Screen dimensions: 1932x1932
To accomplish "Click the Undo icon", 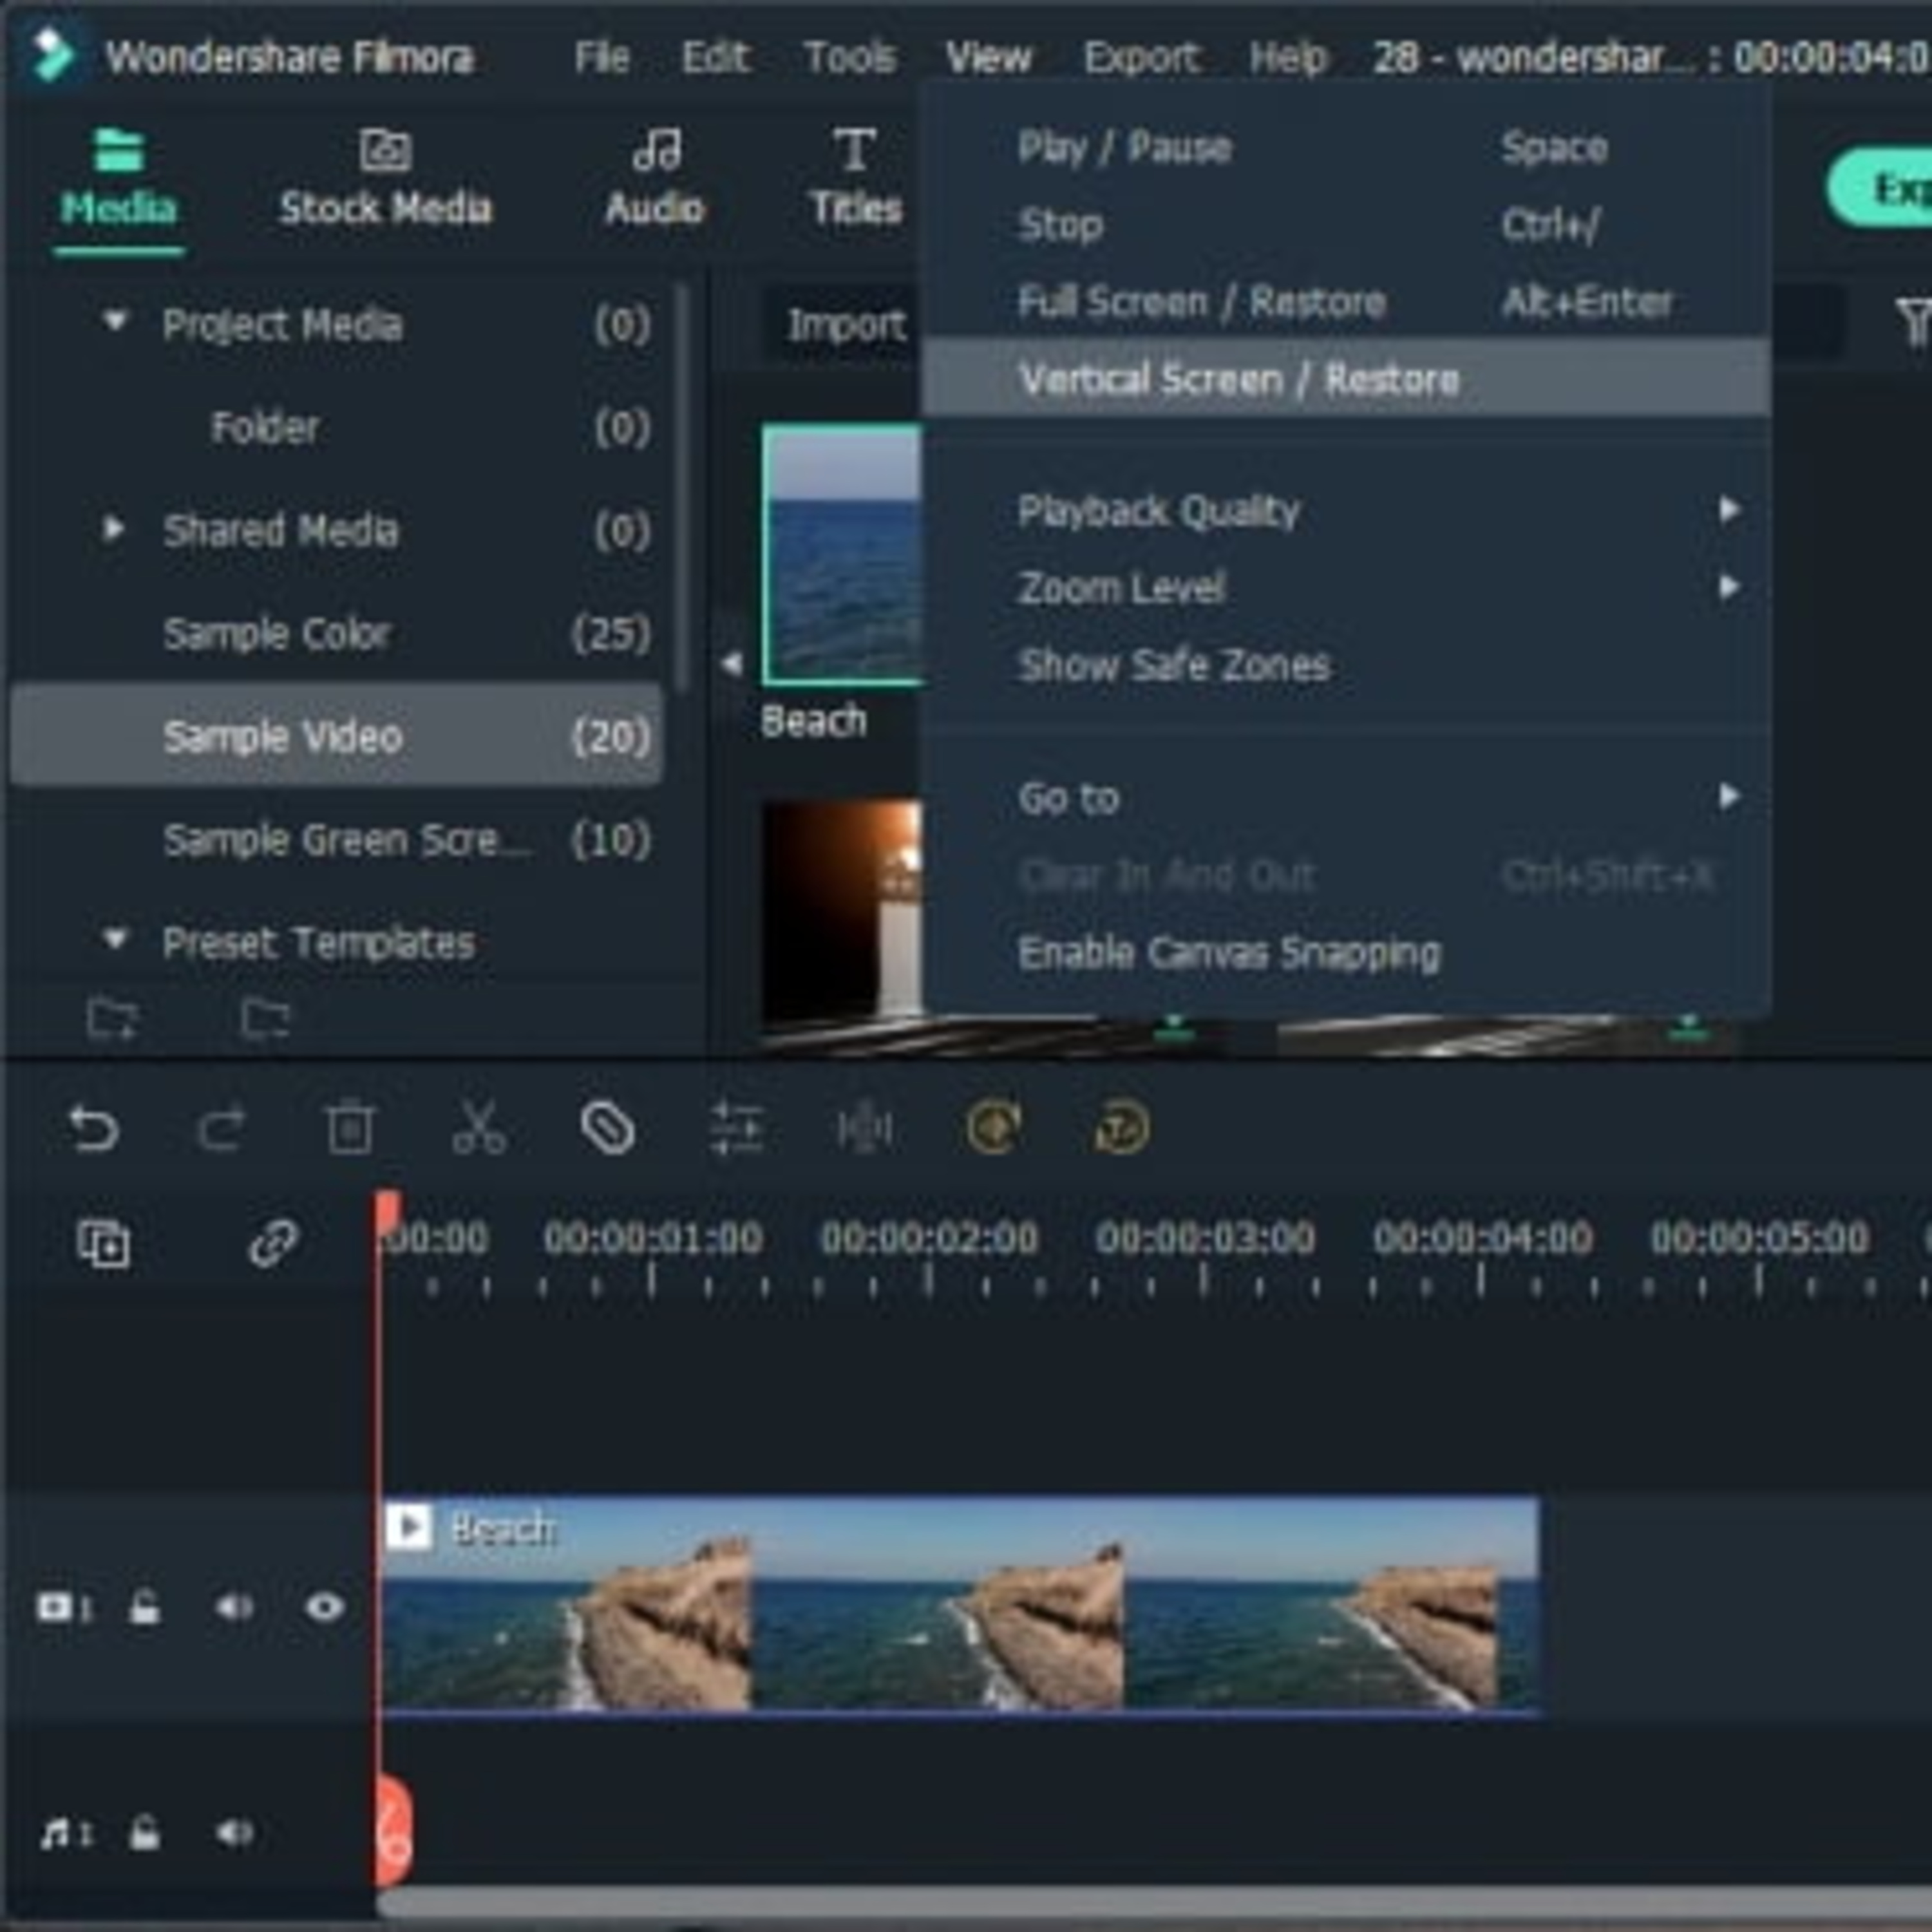I will pyautogui.click(x=94, y=1129).
